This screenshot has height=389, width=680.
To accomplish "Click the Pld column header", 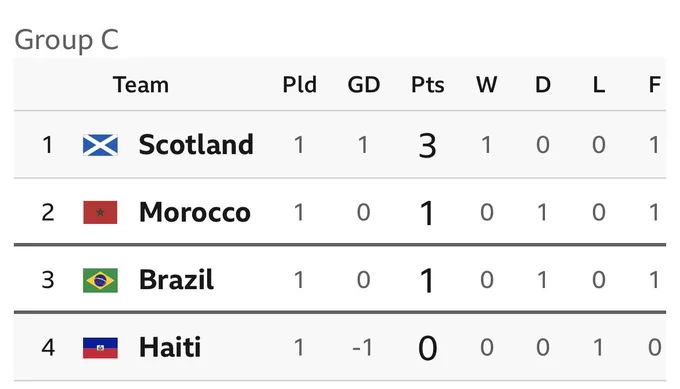I will coord(299,85).
